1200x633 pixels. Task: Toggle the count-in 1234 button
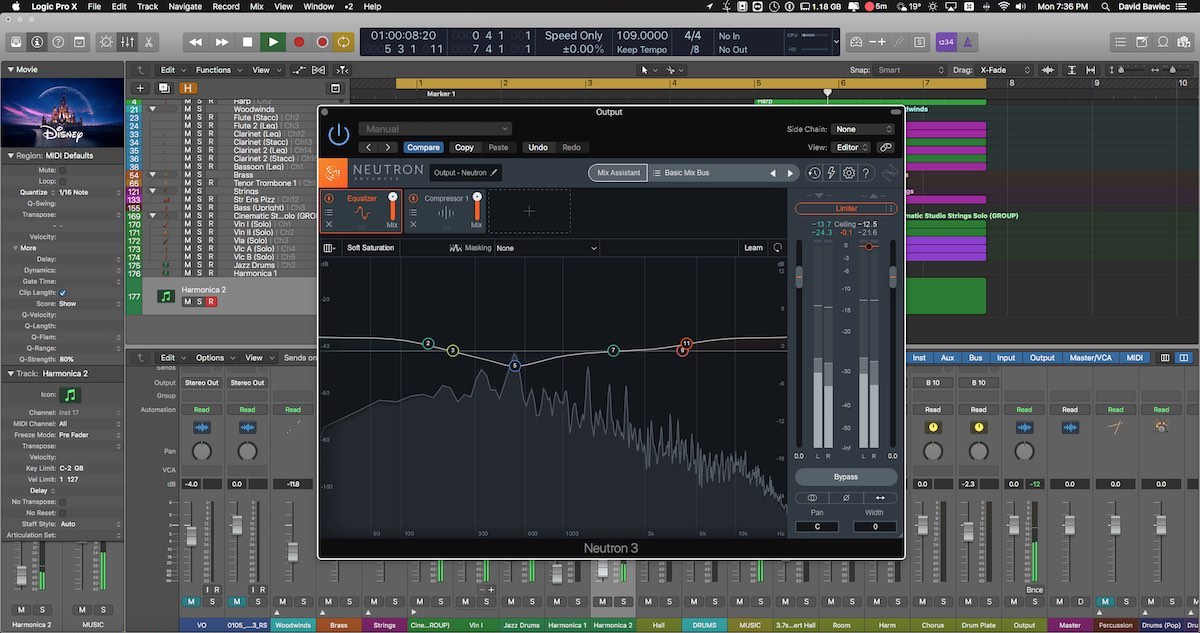coord(945,42)
